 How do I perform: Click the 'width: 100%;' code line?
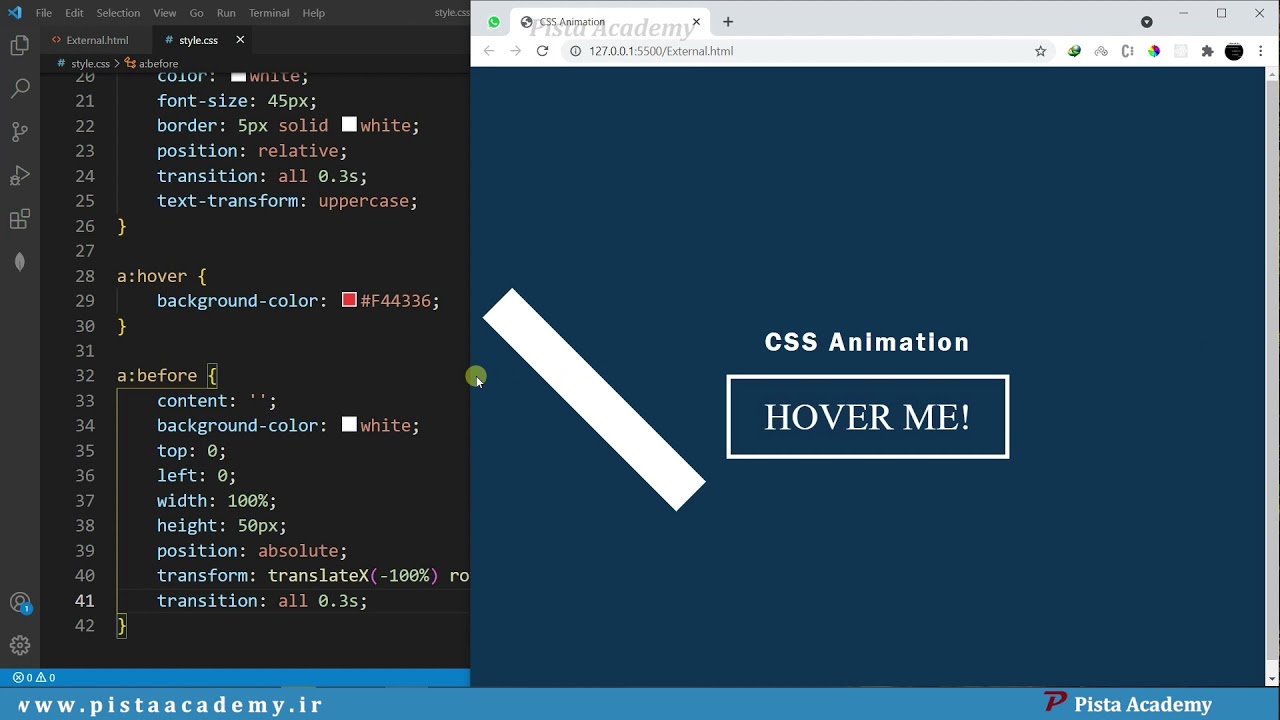(217, 501)
